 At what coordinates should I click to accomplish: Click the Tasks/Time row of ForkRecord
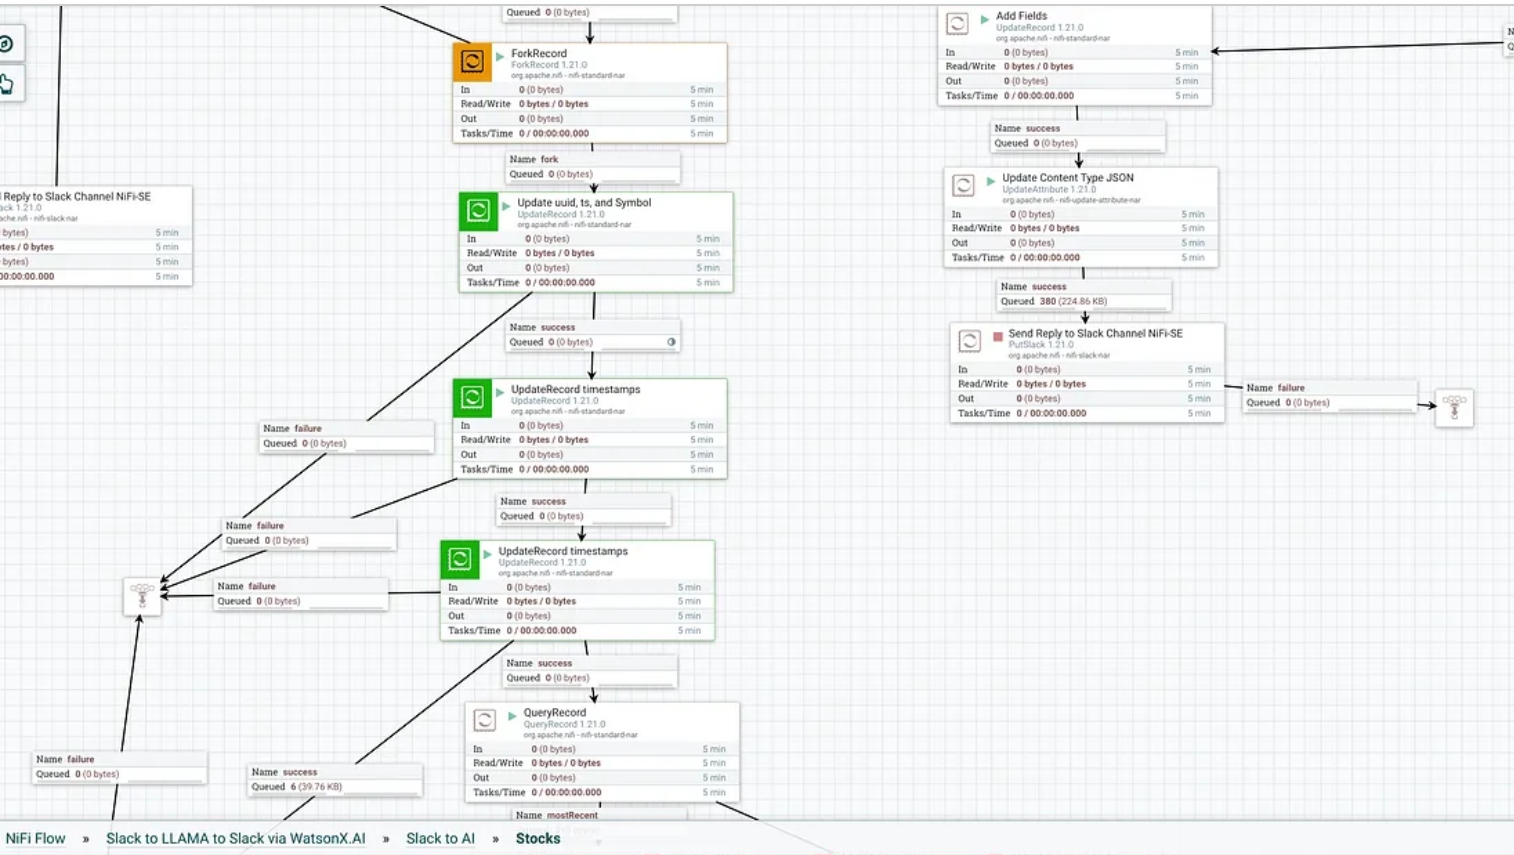click(590, 133)
